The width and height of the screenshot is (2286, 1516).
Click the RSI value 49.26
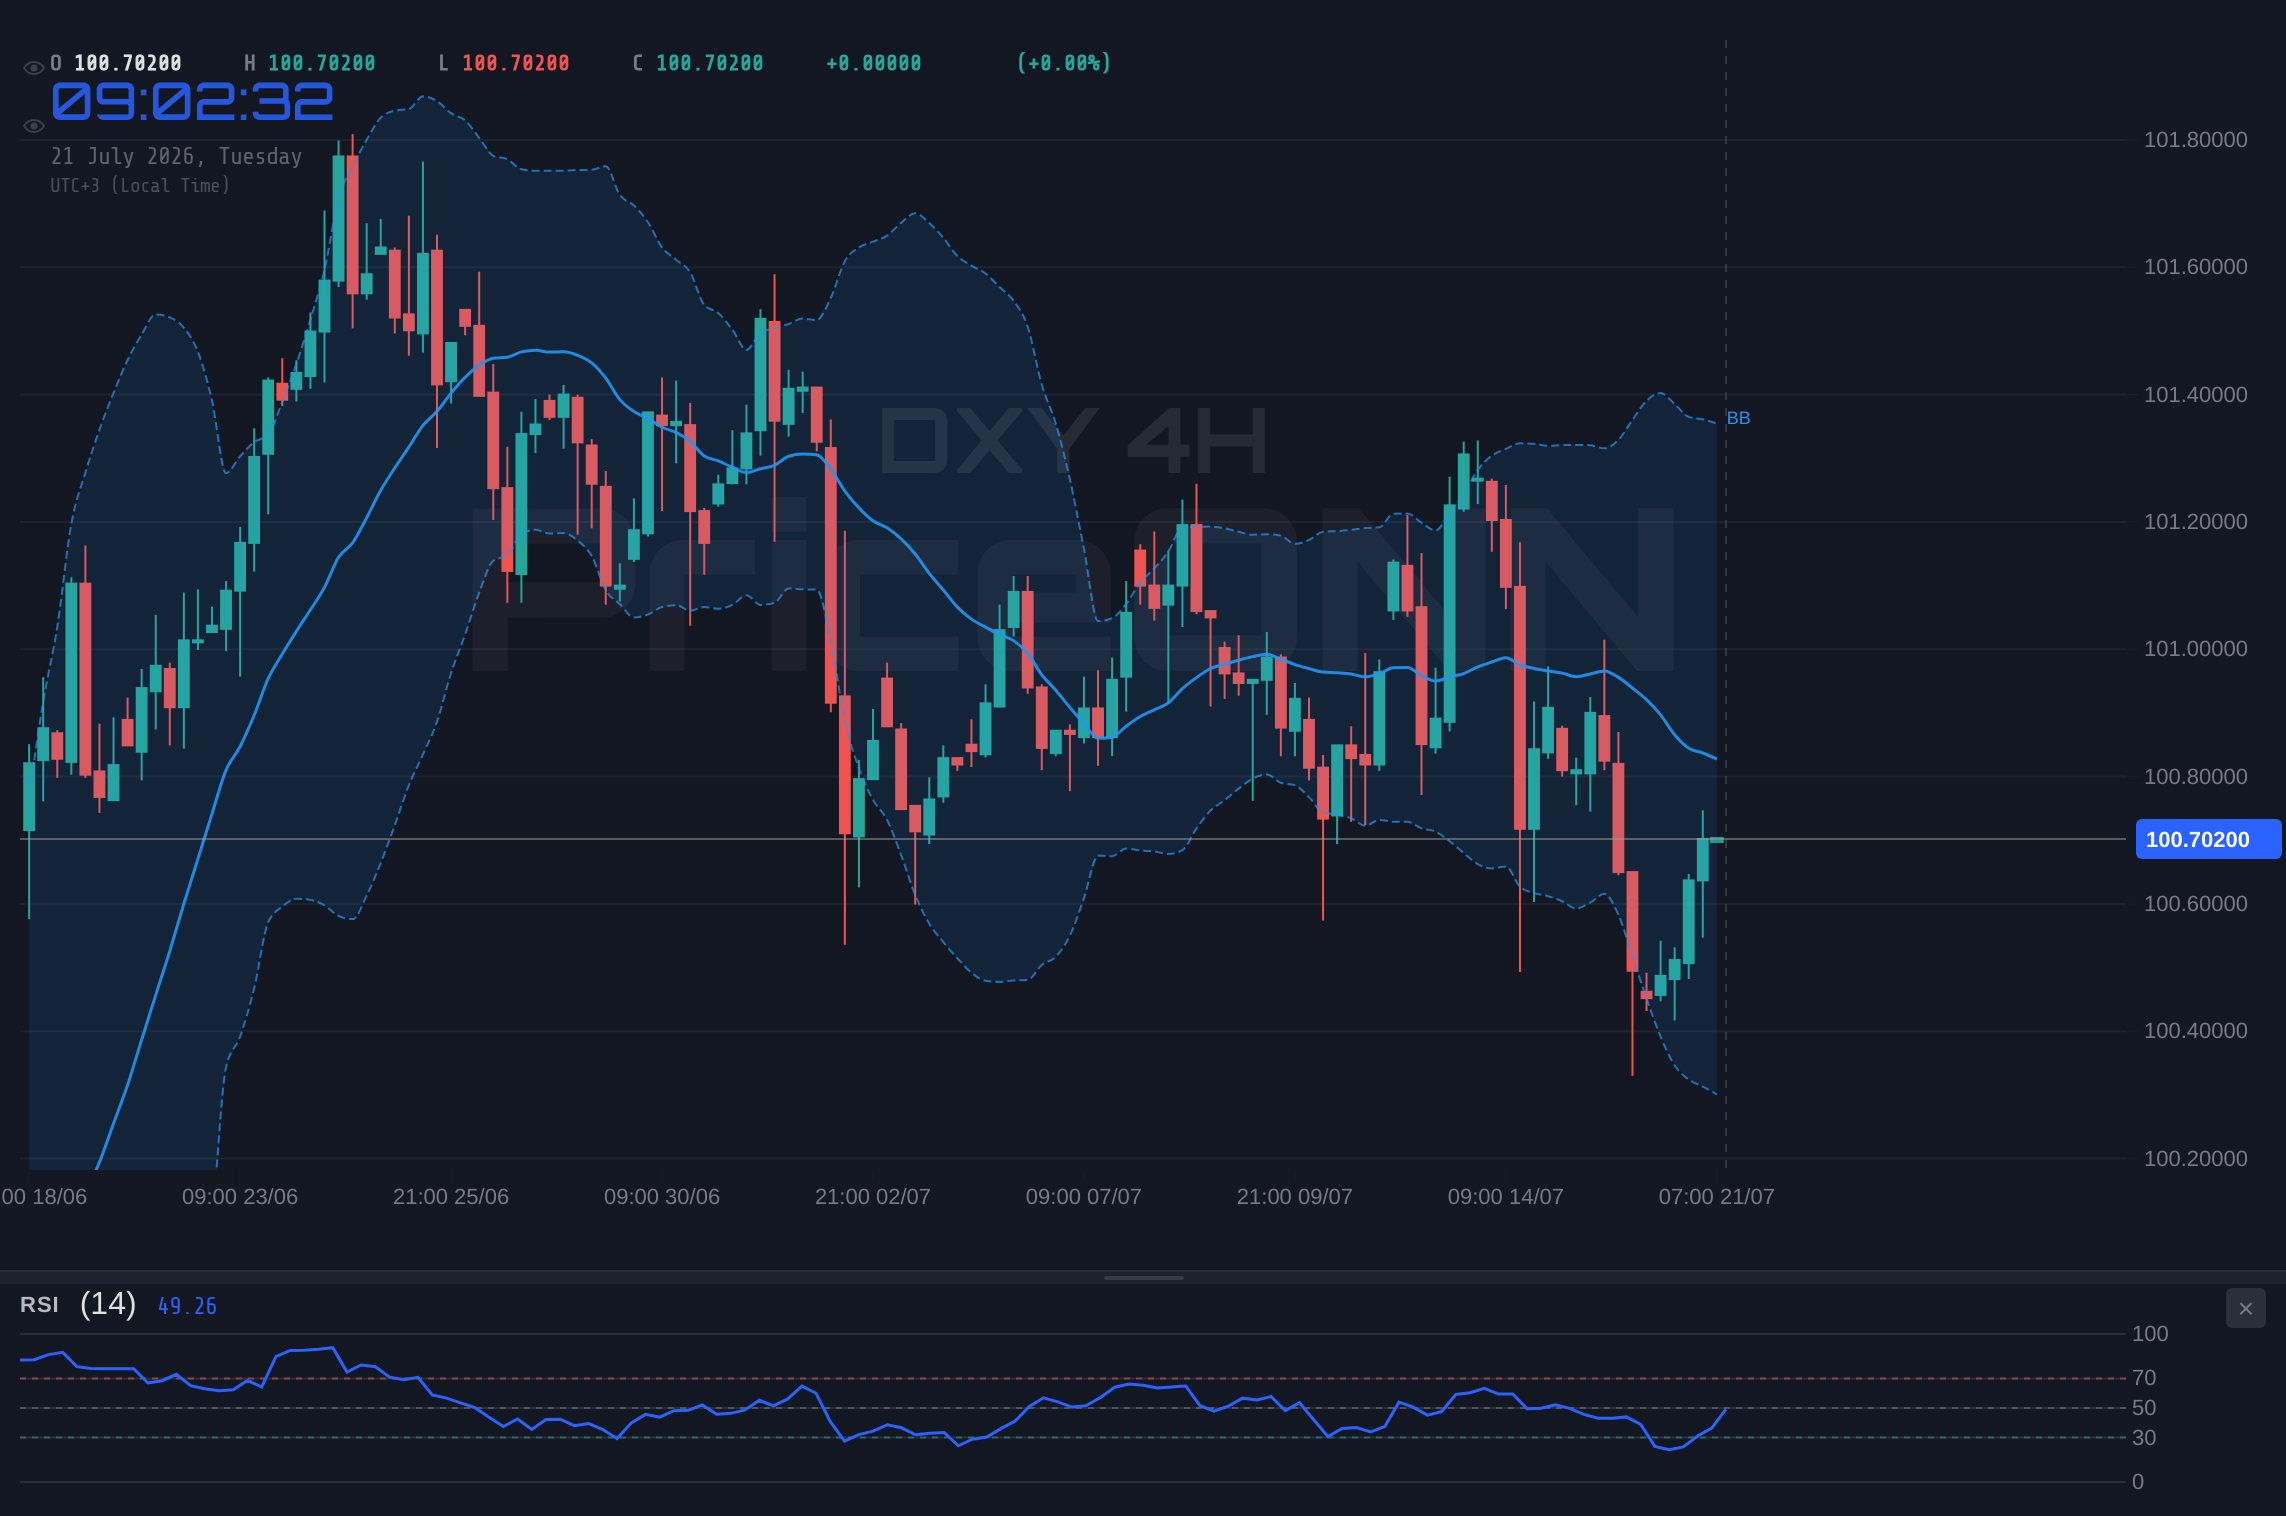[x=187, y=1306]
